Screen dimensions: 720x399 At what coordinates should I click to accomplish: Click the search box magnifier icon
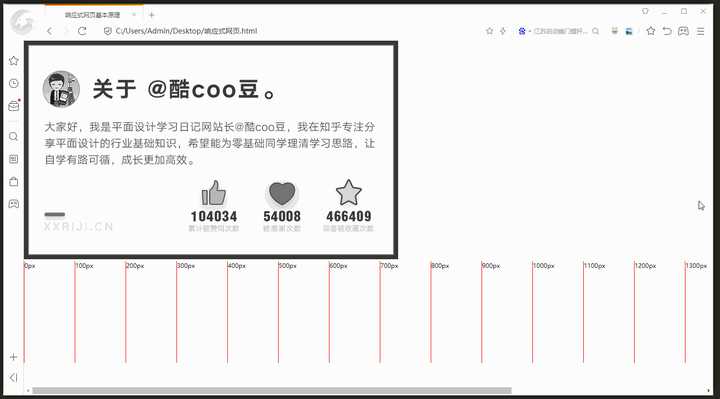pyautogui.click(x=596, y=31)
